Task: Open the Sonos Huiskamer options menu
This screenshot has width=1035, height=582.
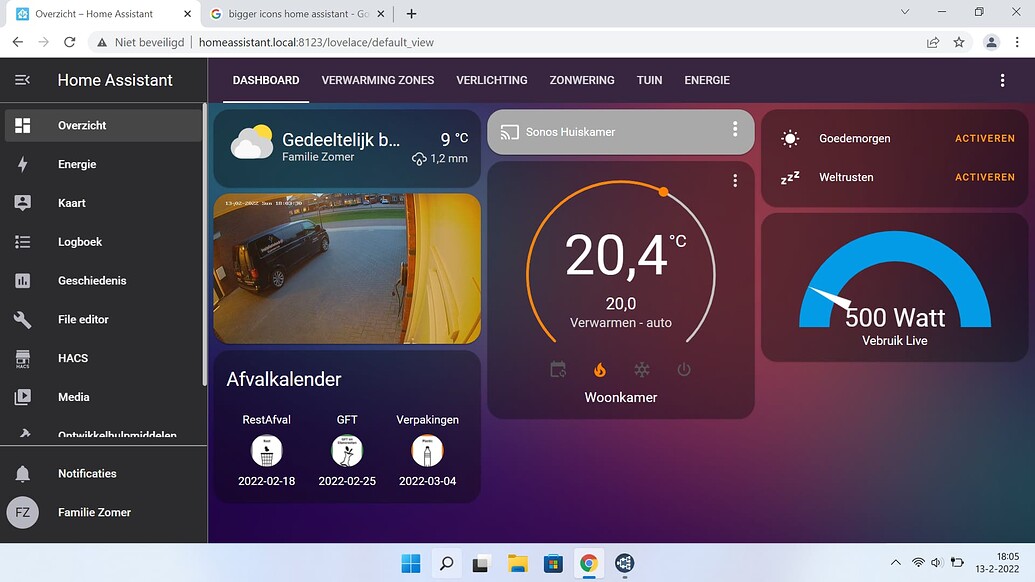Action: [735, 131]
